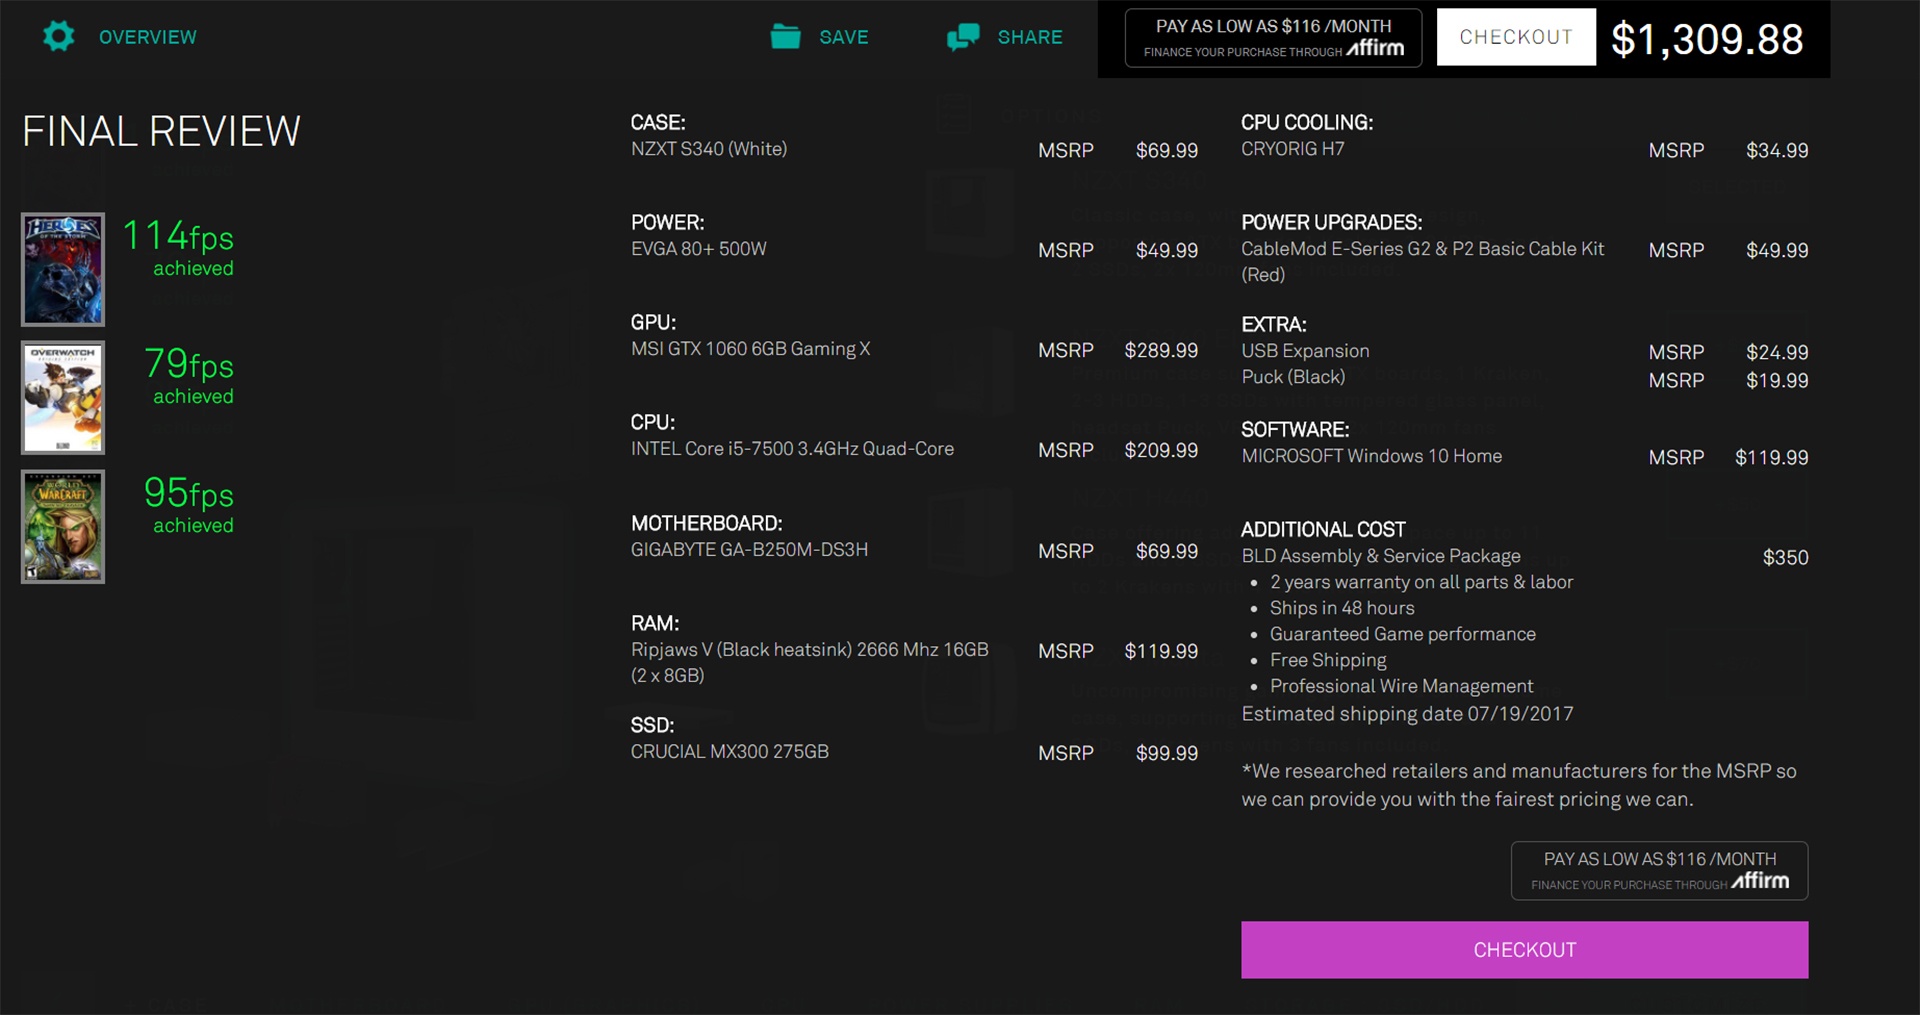1920x1015 pixels.
Task: Click the Share chat bubbles icon
Action: tap(963, 37)
